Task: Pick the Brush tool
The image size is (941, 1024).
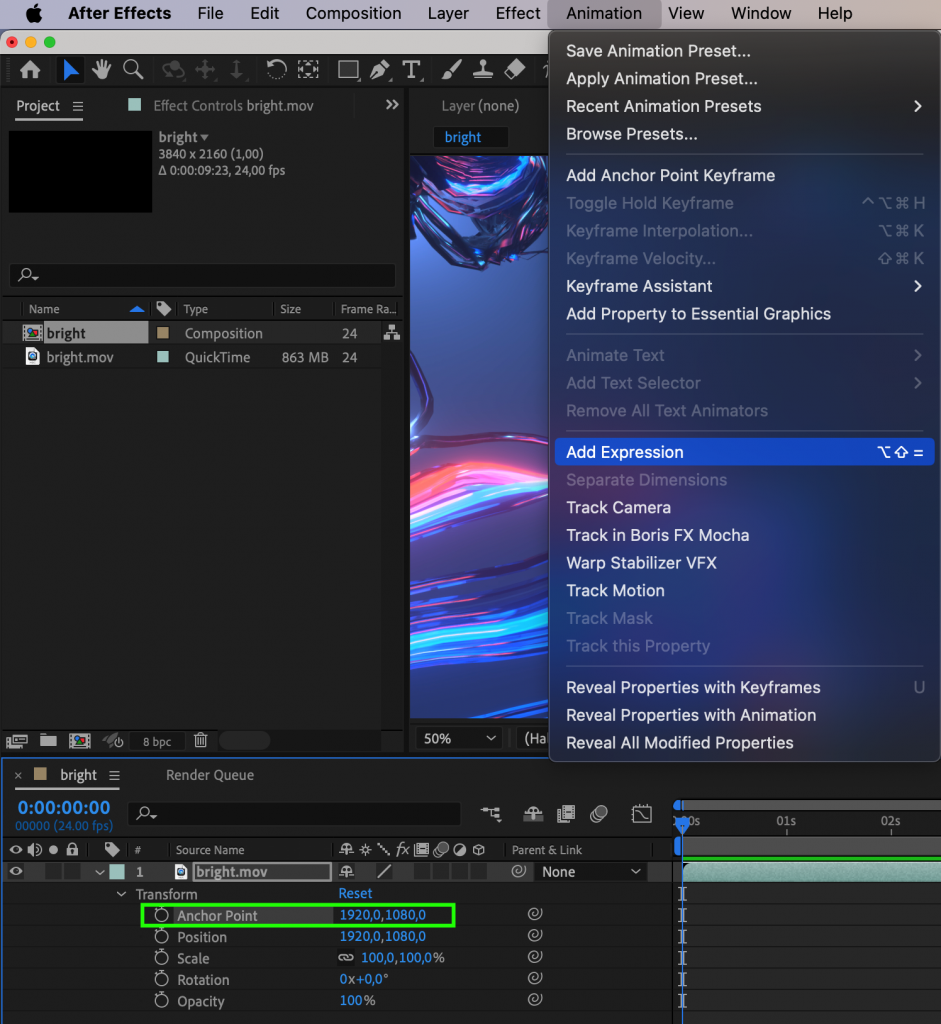Action: pyautogui.click(x=449, y=70)
